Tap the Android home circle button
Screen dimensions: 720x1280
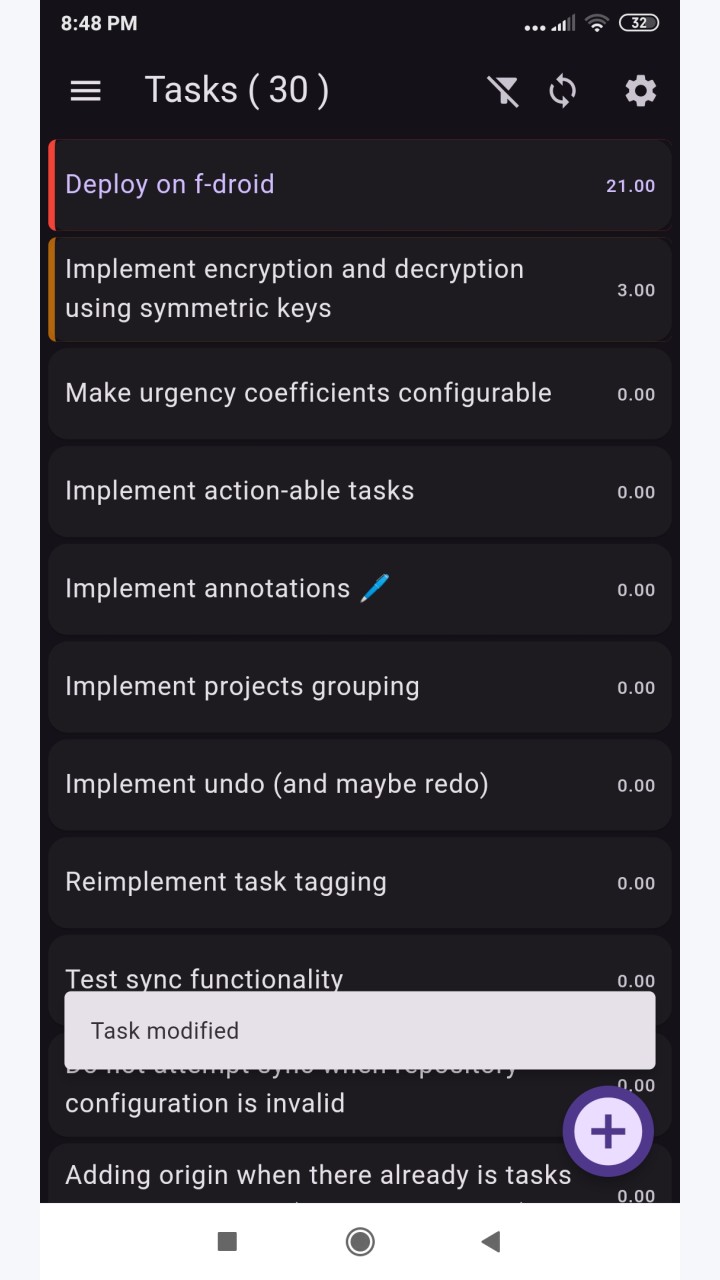[x=360, y=1241]
